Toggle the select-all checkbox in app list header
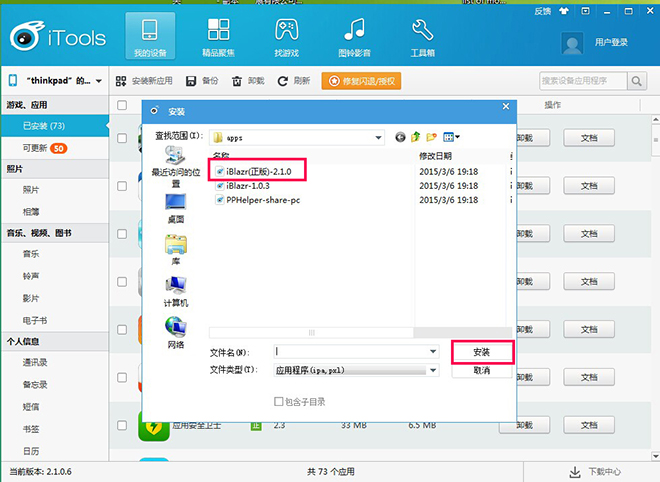660x482 pixels. (x=122, y=105)
